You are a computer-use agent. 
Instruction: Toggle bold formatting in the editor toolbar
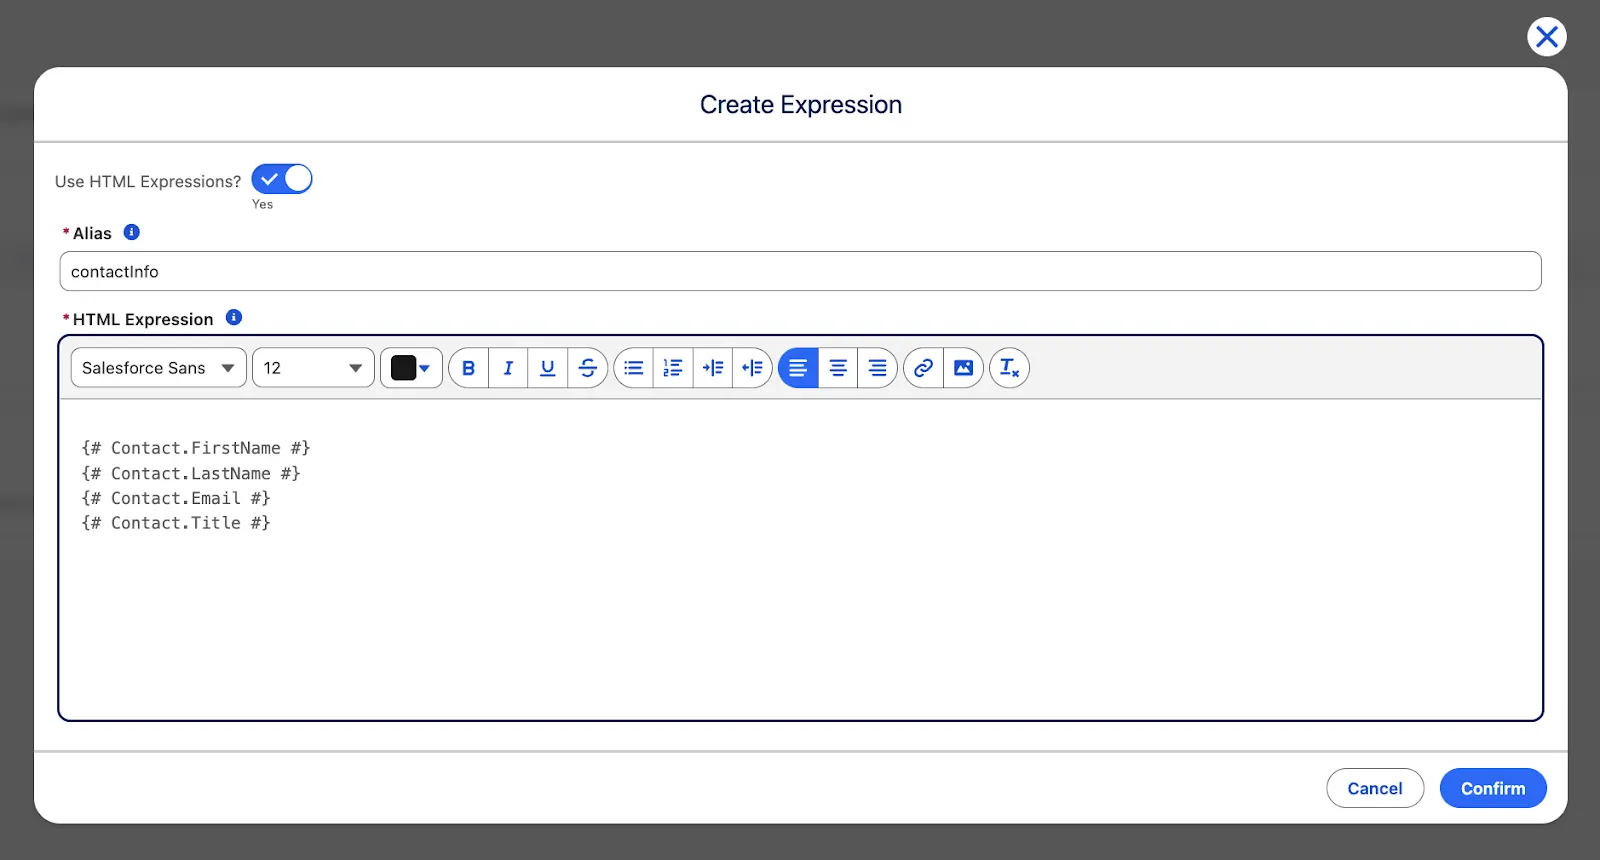coord(468,368)
